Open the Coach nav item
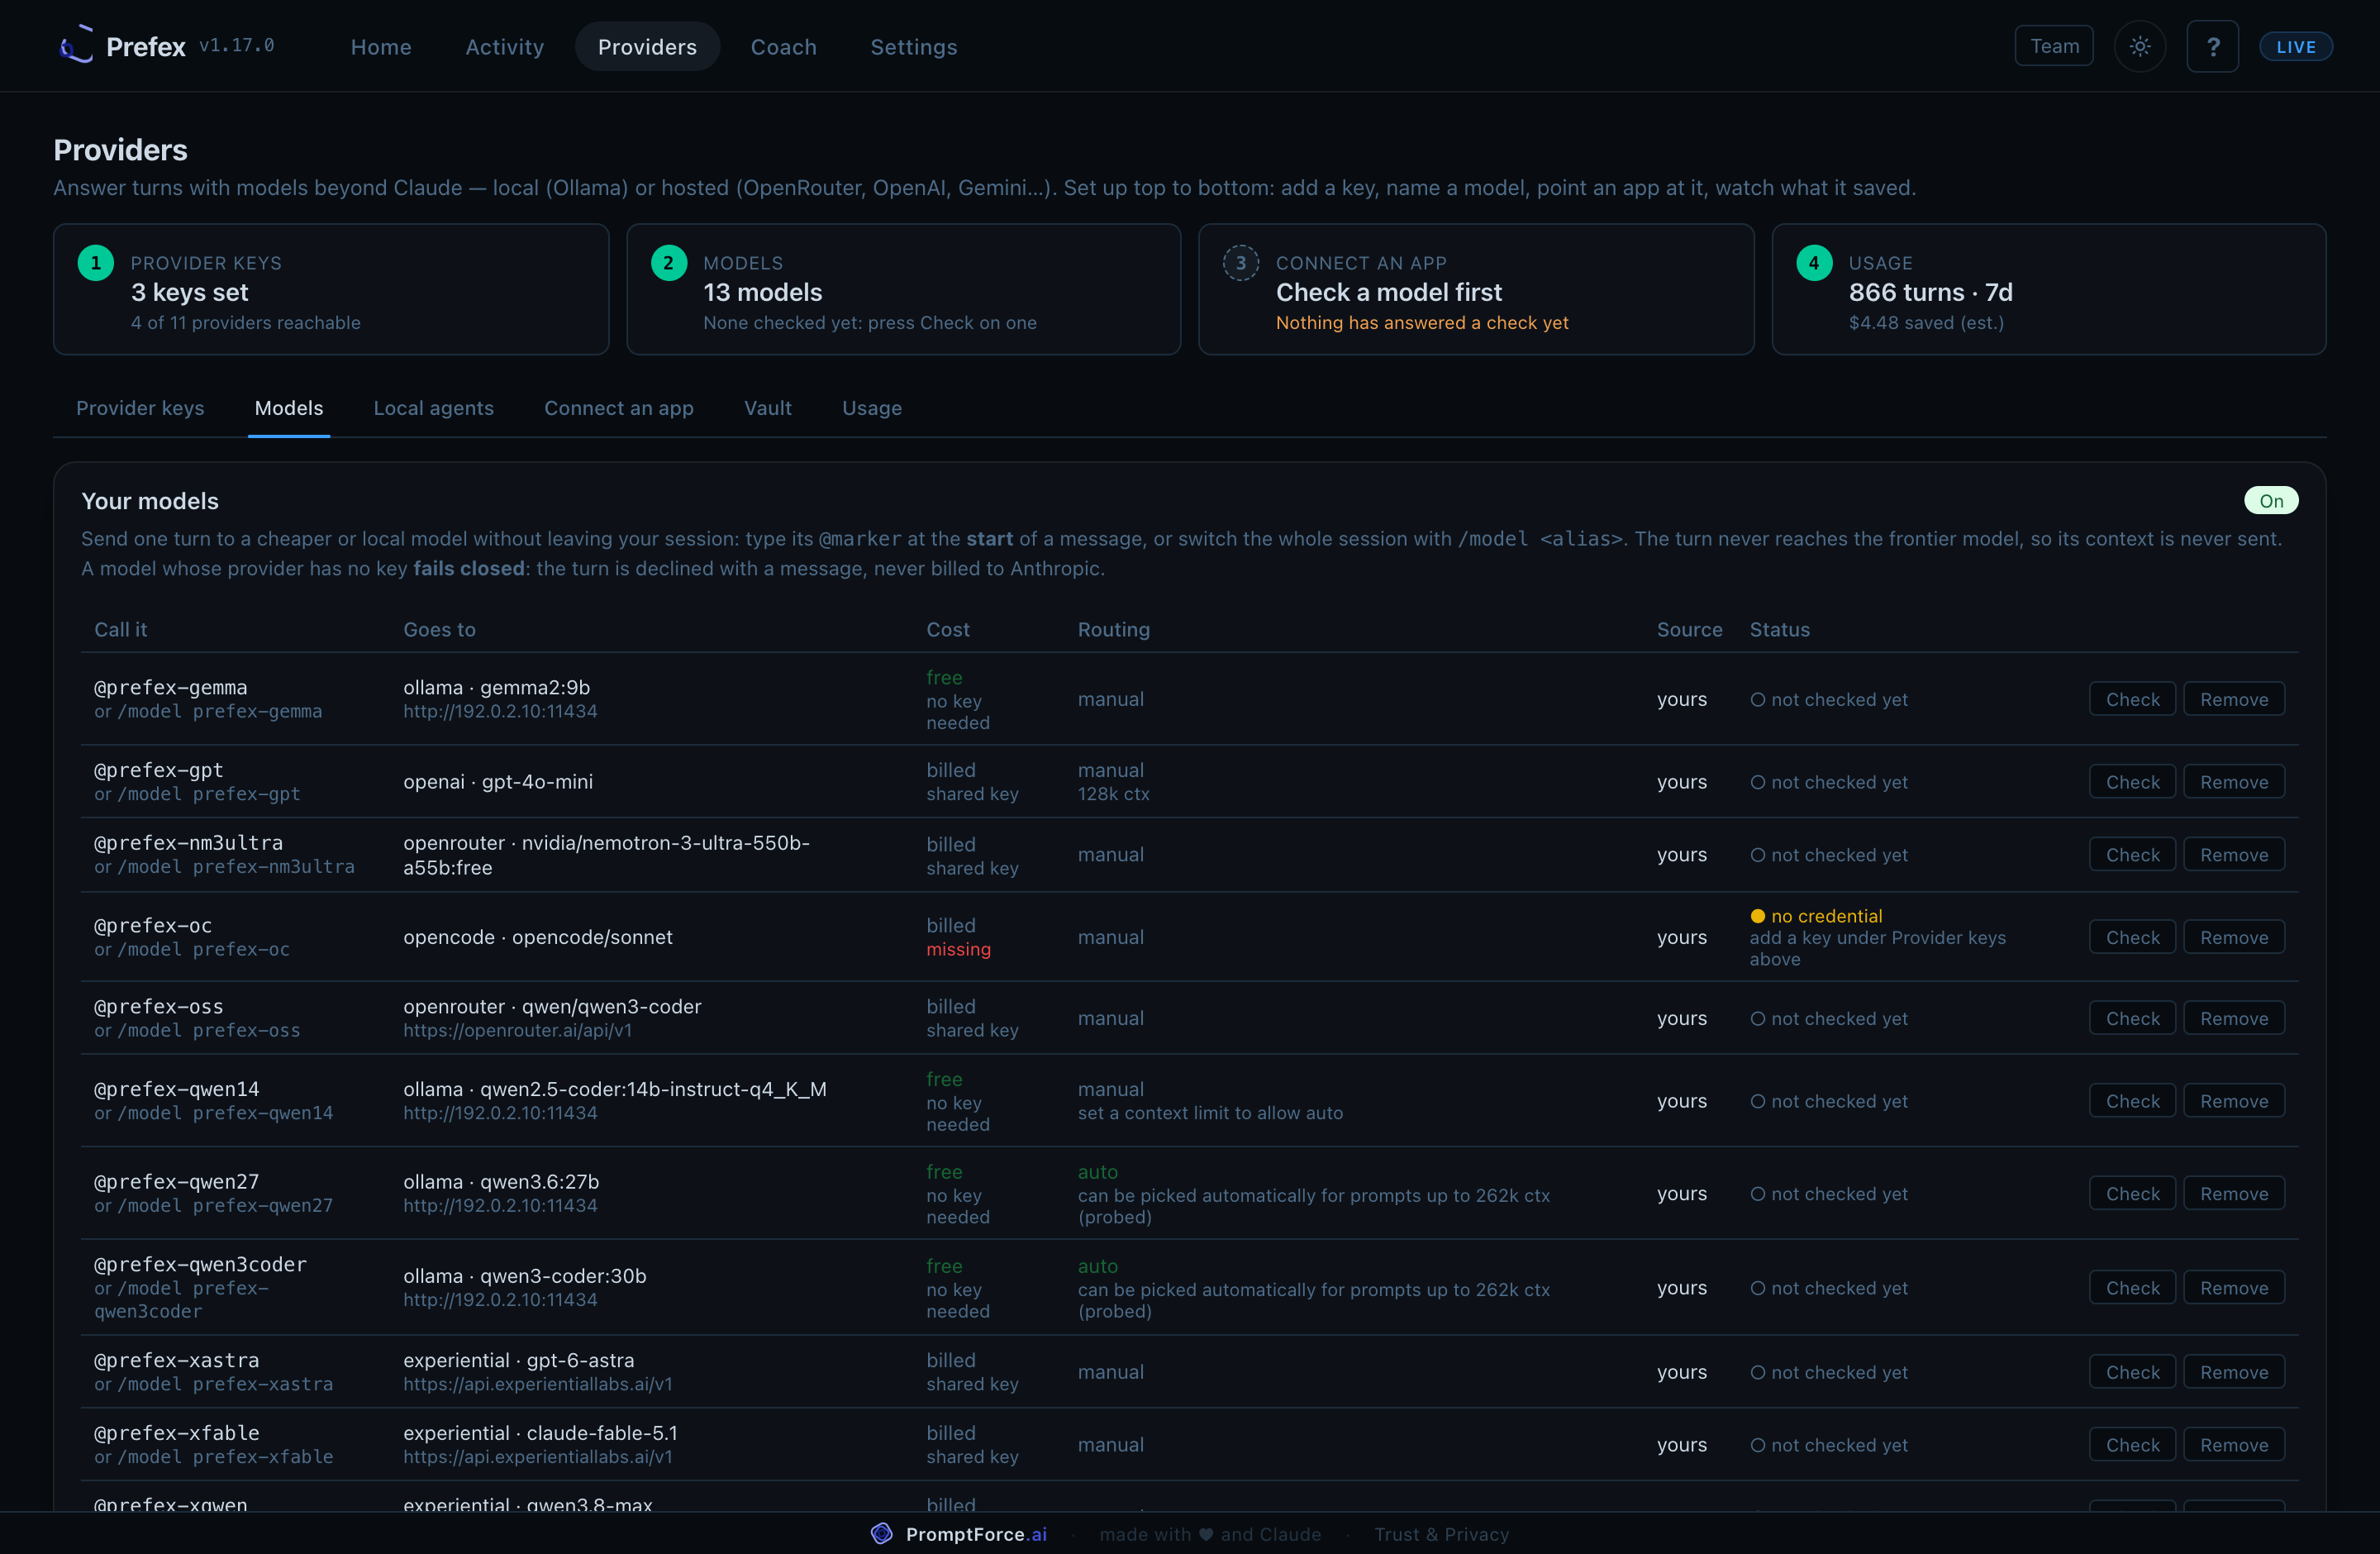 (784, 46)
